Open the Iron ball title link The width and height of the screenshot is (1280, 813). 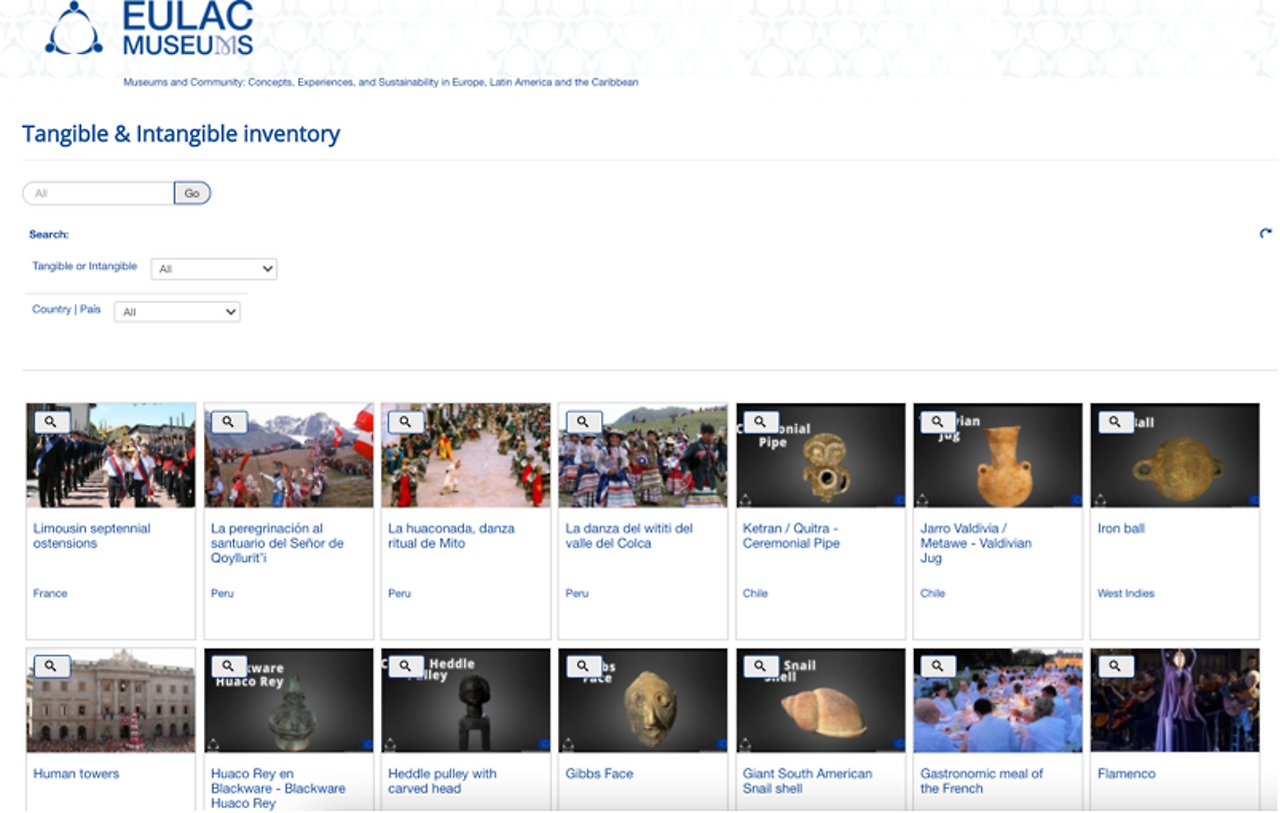[x=1121, y=529]
